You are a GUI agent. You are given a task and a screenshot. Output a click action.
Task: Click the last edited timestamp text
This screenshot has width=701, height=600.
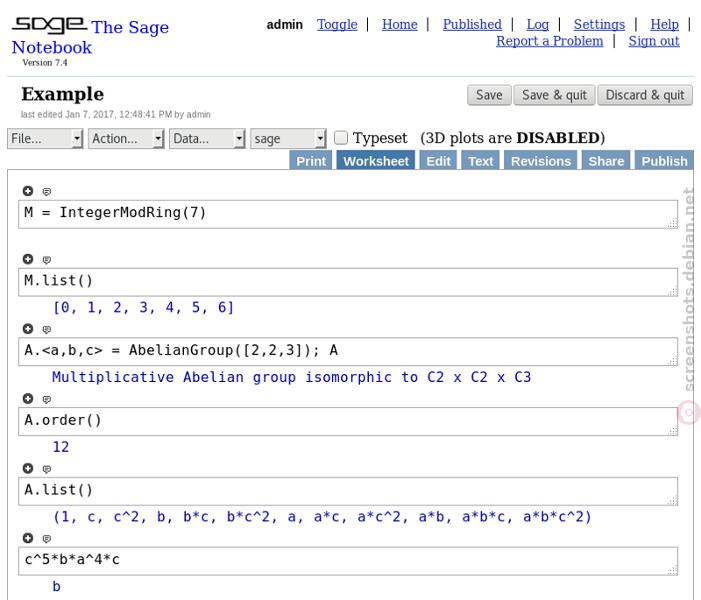(116, 114)
